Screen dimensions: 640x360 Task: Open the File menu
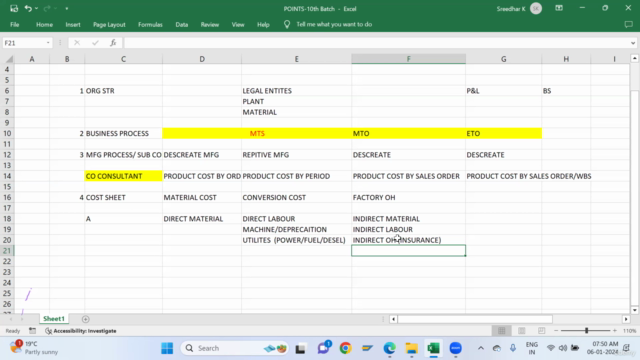click(x=15, y=24)
